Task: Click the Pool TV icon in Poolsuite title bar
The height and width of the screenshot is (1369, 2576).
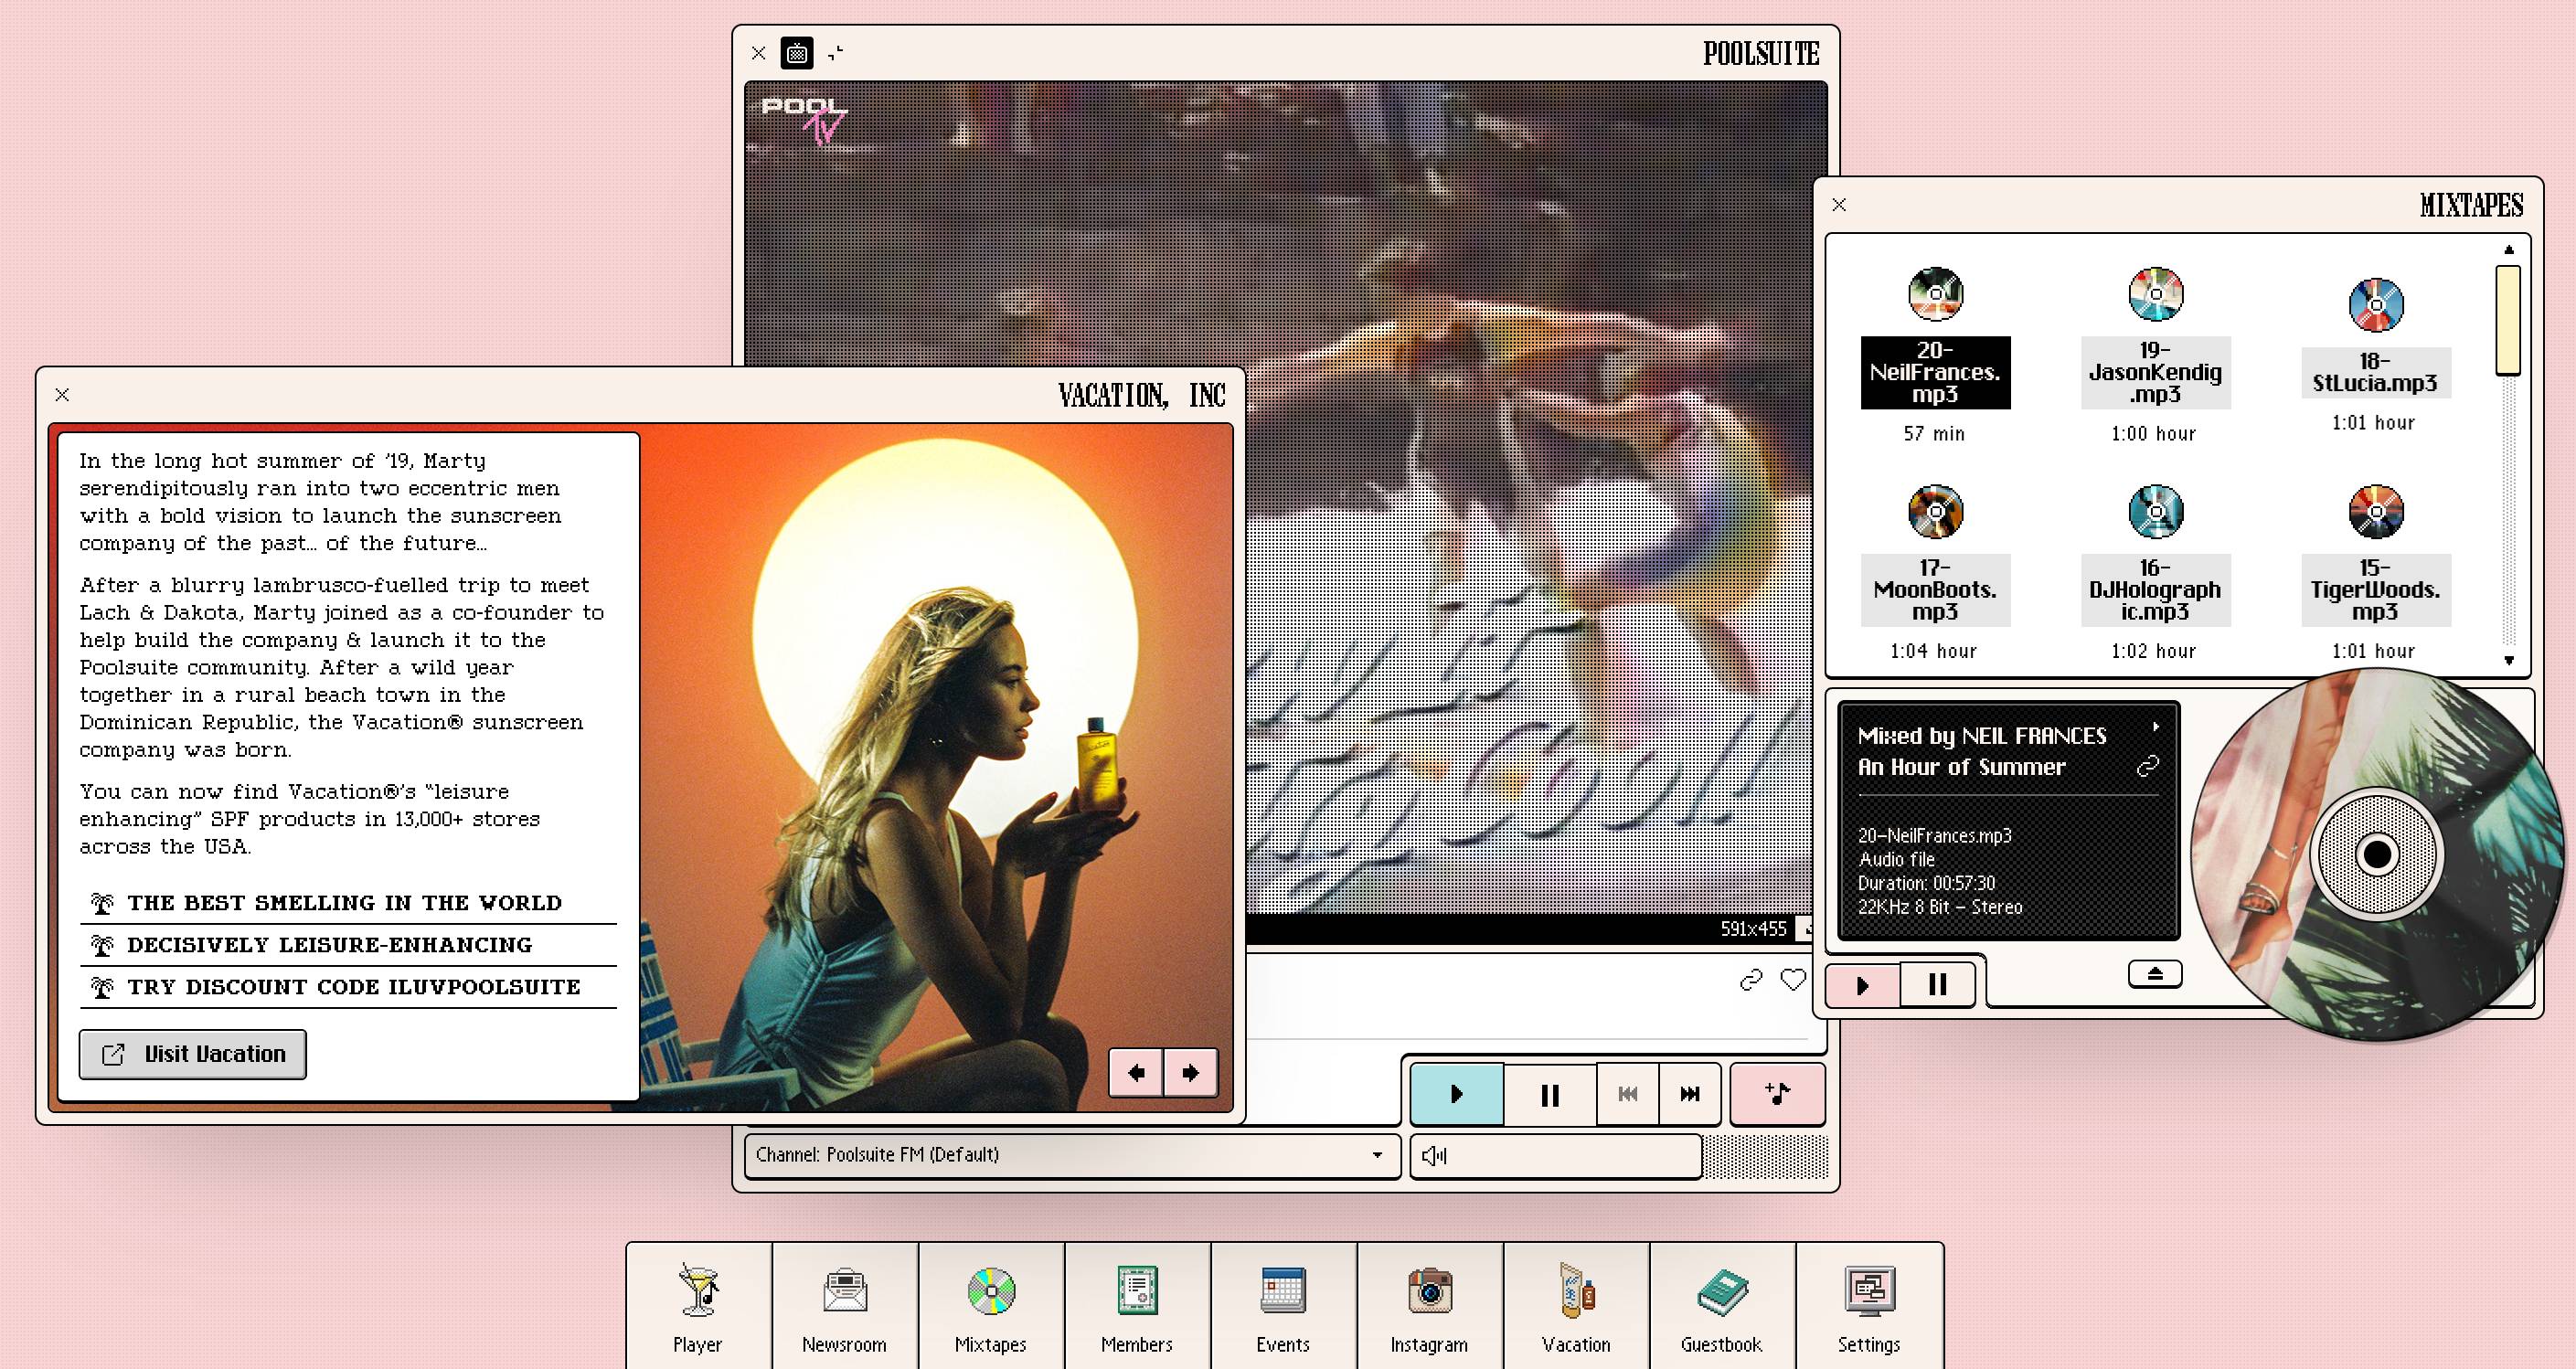Action: coord(797,53)
